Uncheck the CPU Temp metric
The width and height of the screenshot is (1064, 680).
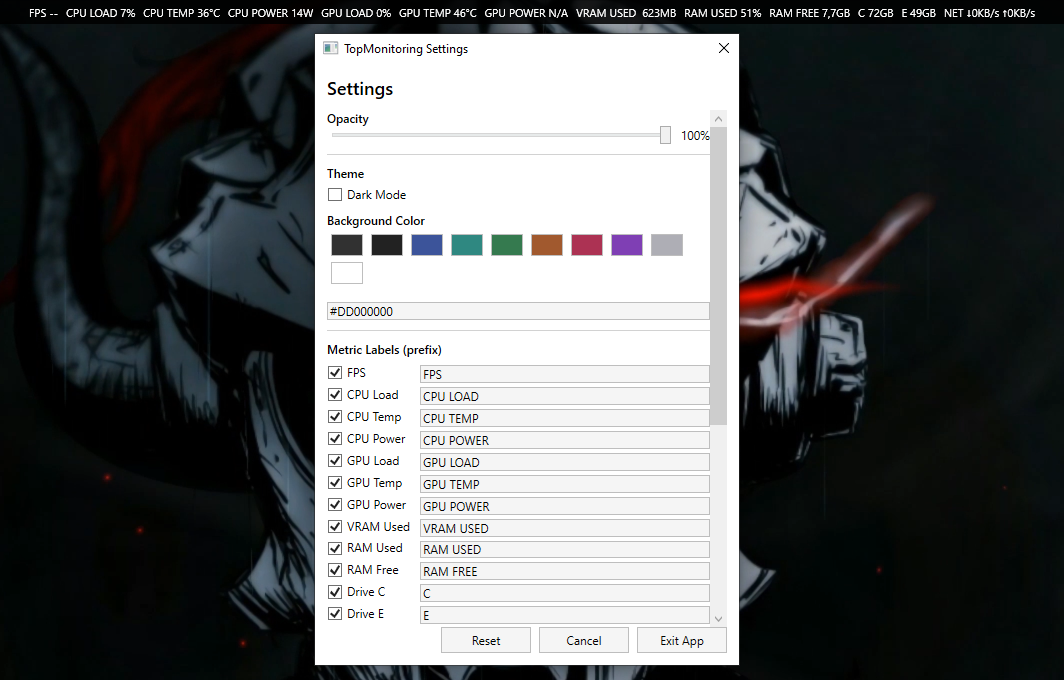[335, 416]
